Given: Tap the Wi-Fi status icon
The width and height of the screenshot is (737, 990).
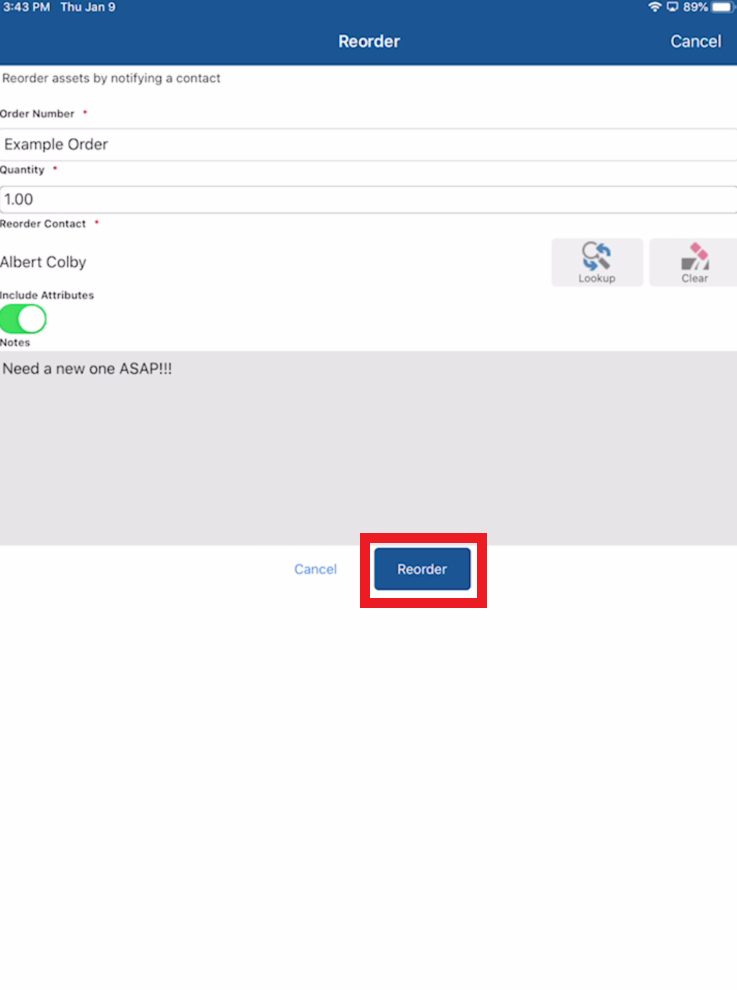Looking at the screenshot, I should click(654, 8).
